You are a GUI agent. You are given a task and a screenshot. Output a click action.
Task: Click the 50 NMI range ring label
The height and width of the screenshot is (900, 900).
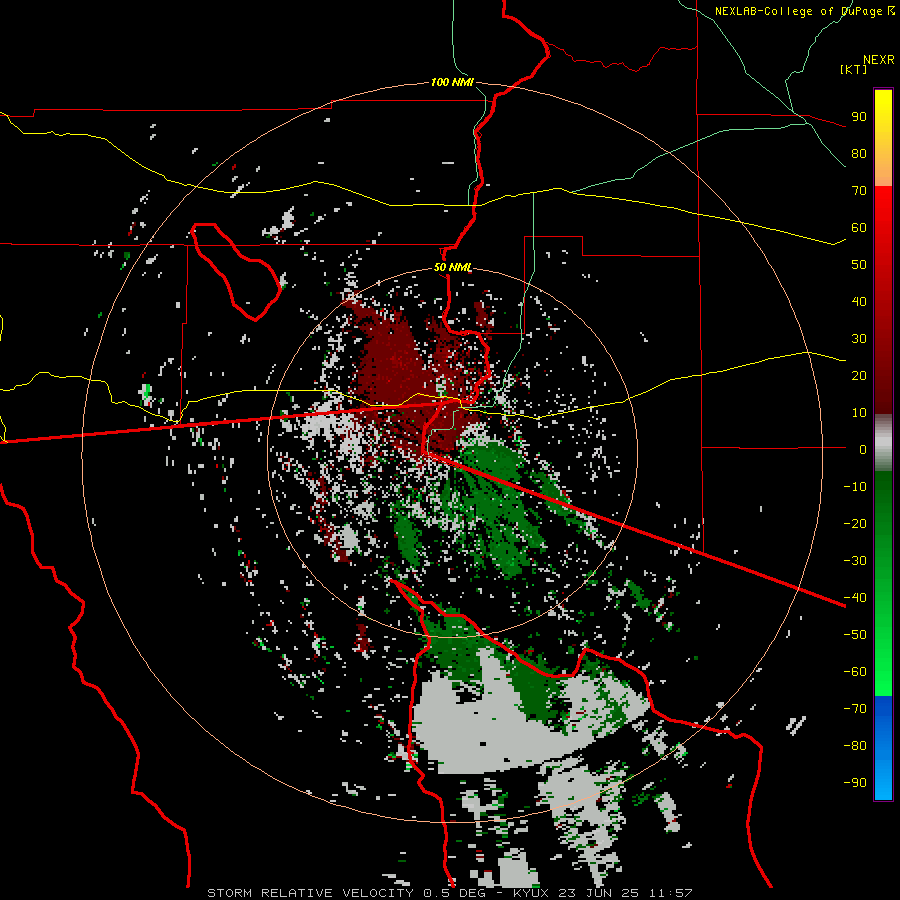(x=452, y=267)
